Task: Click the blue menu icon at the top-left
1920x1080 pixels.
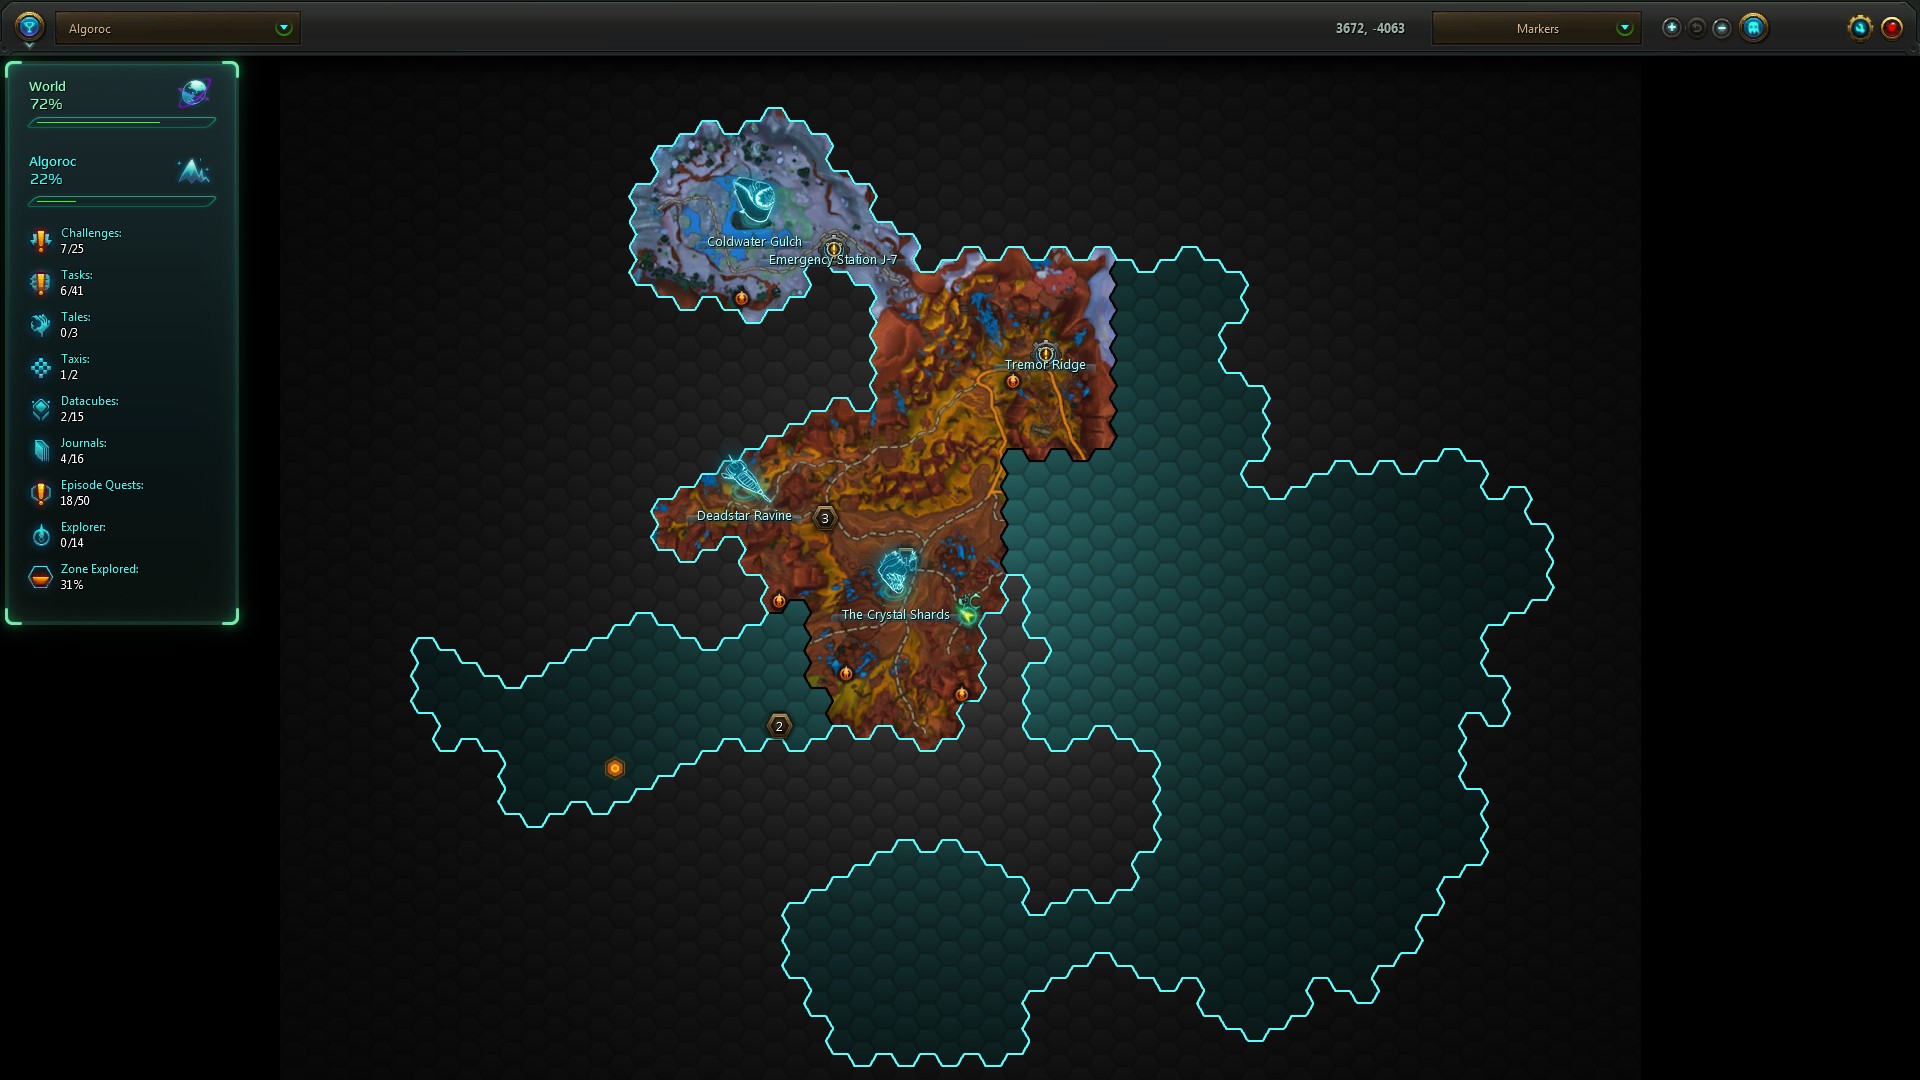Action: point(29,26)
